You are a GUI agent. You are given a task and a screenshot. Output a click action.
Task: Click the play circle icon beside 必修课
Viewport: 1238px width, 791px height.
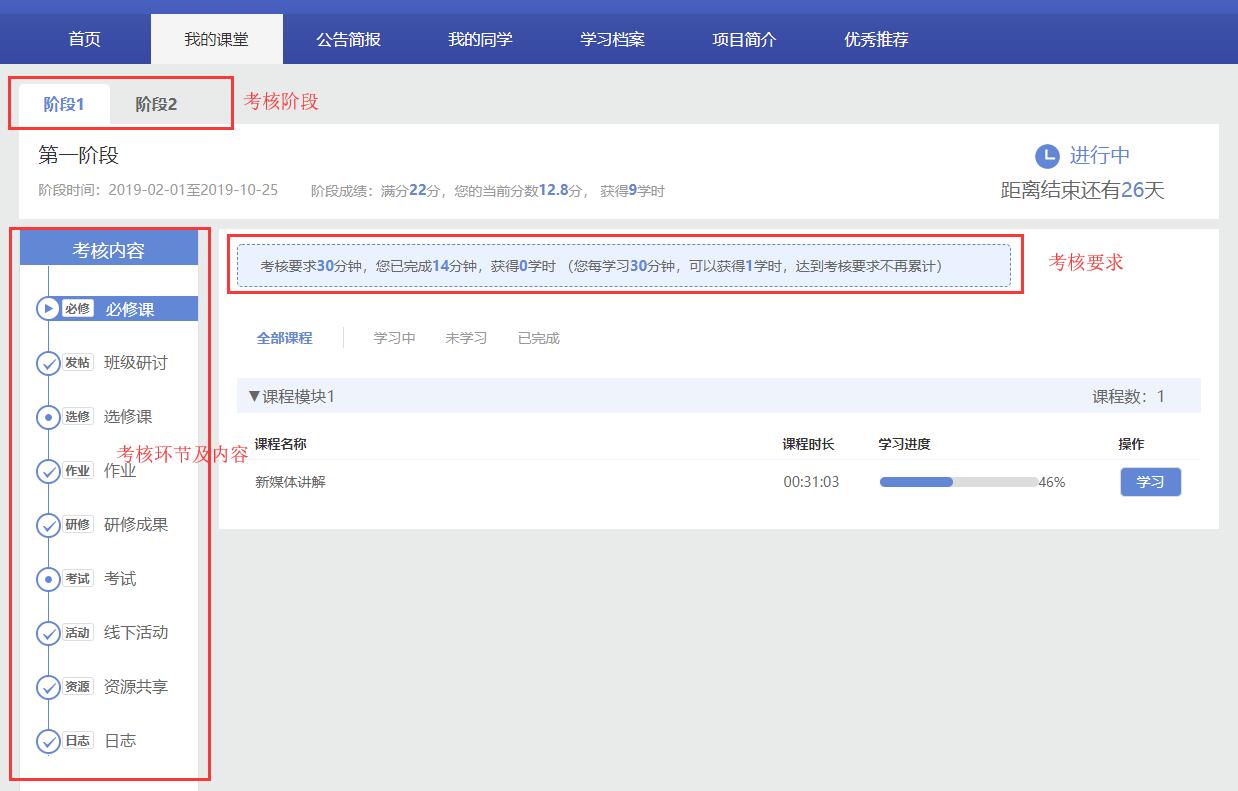48,309
